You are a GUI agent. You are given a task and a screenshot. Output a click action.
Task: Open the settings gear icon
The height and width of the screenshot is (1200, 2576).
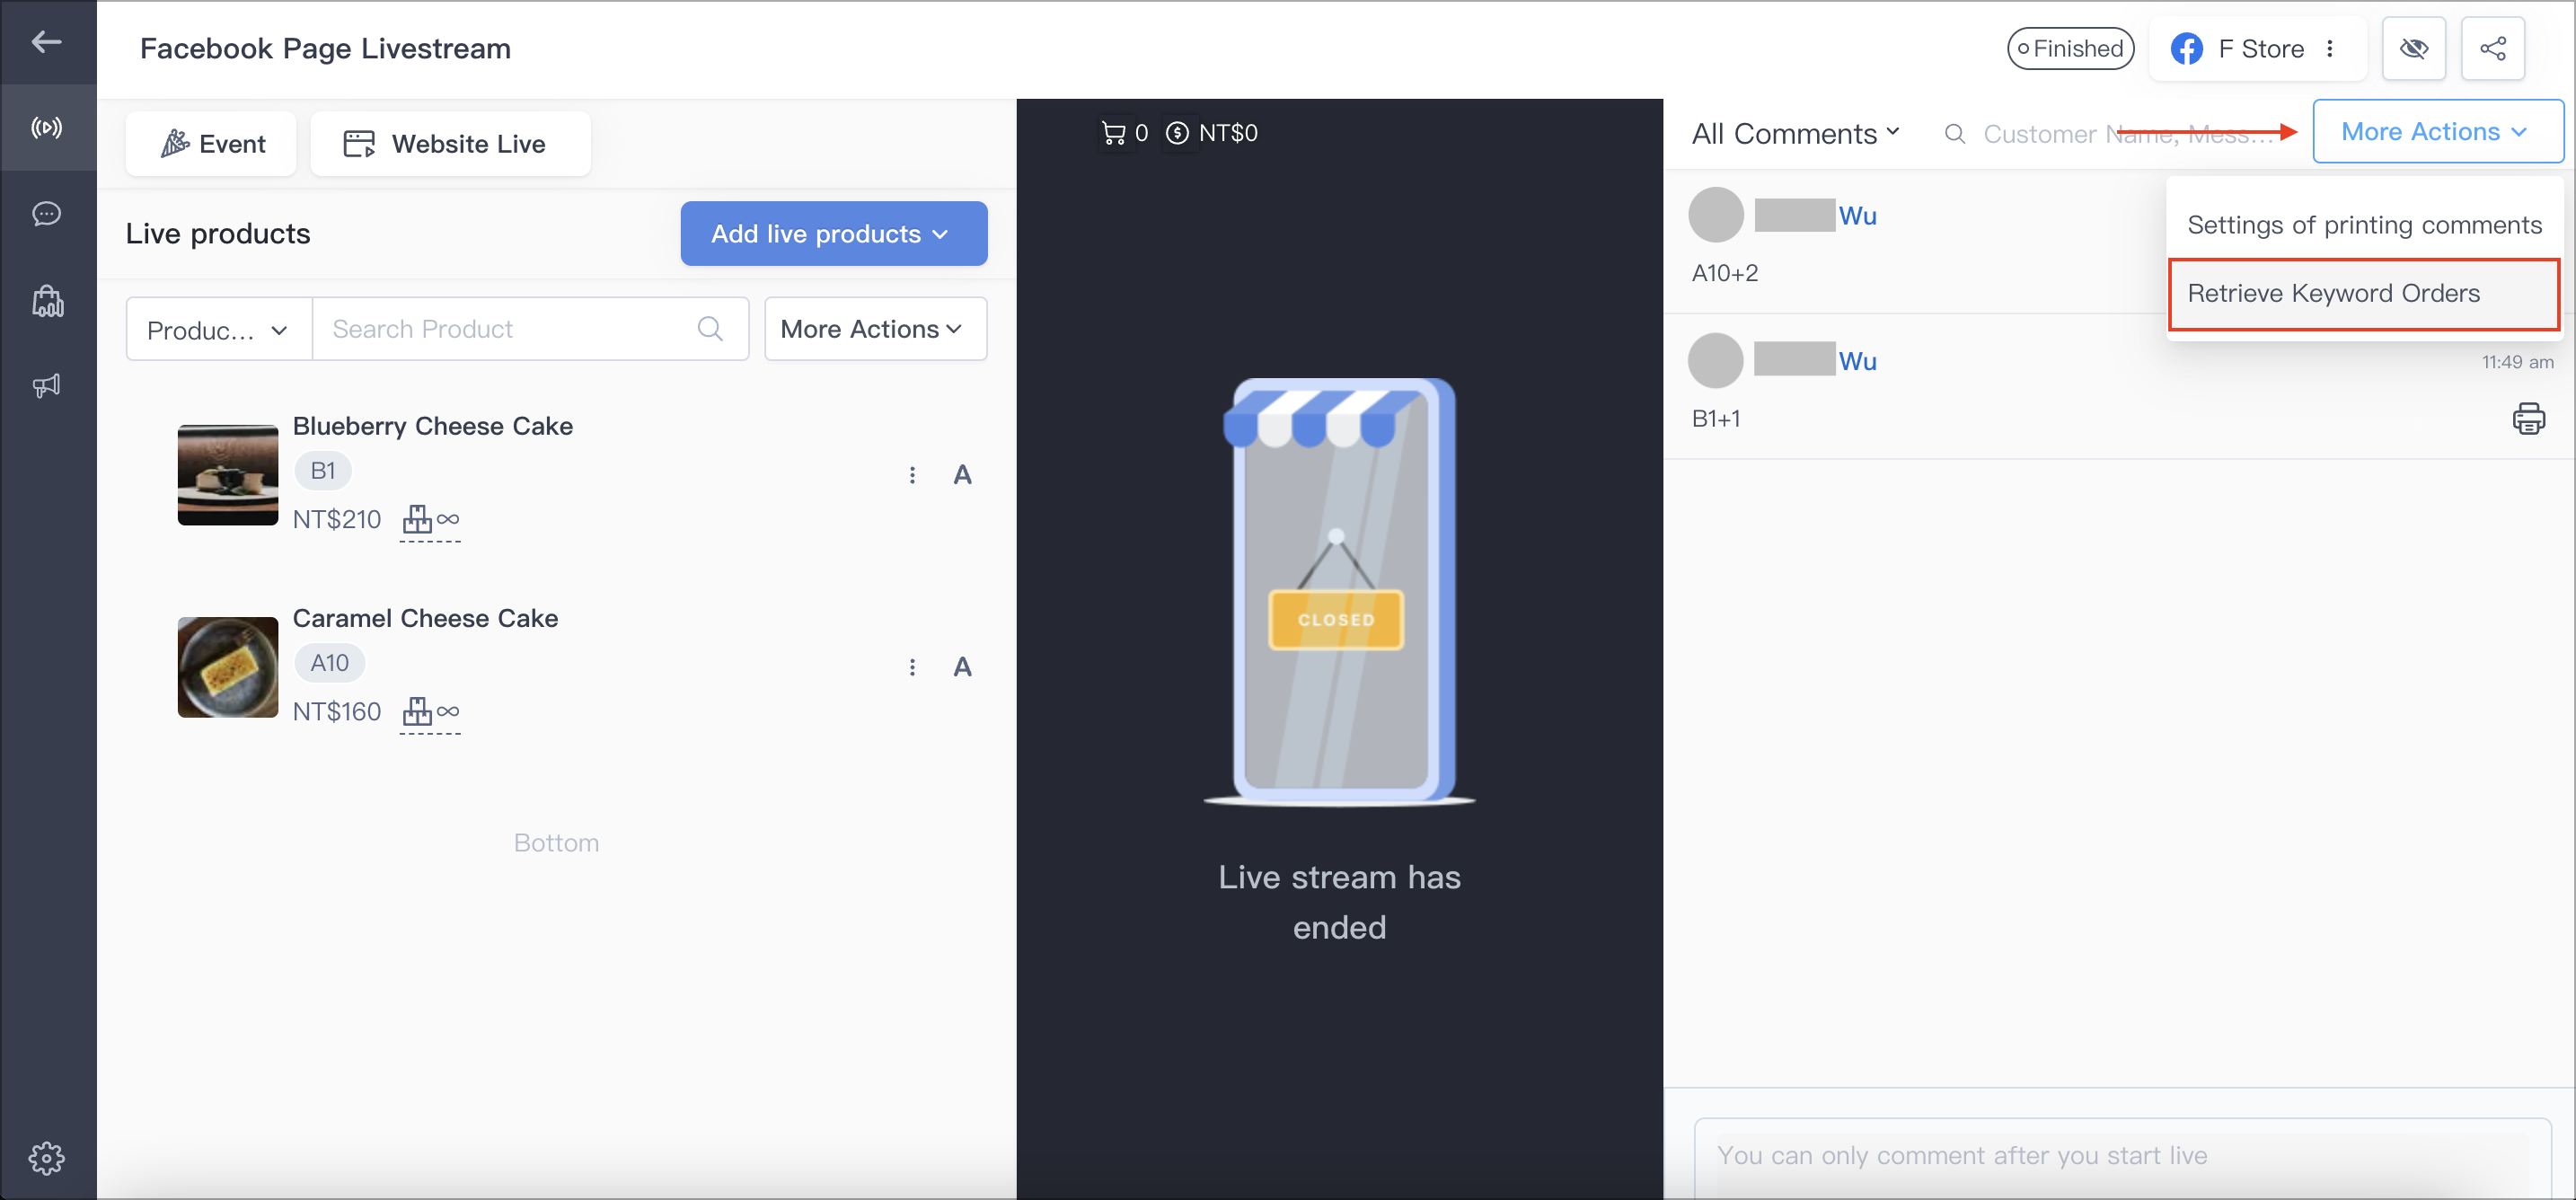pos(47,1158)
